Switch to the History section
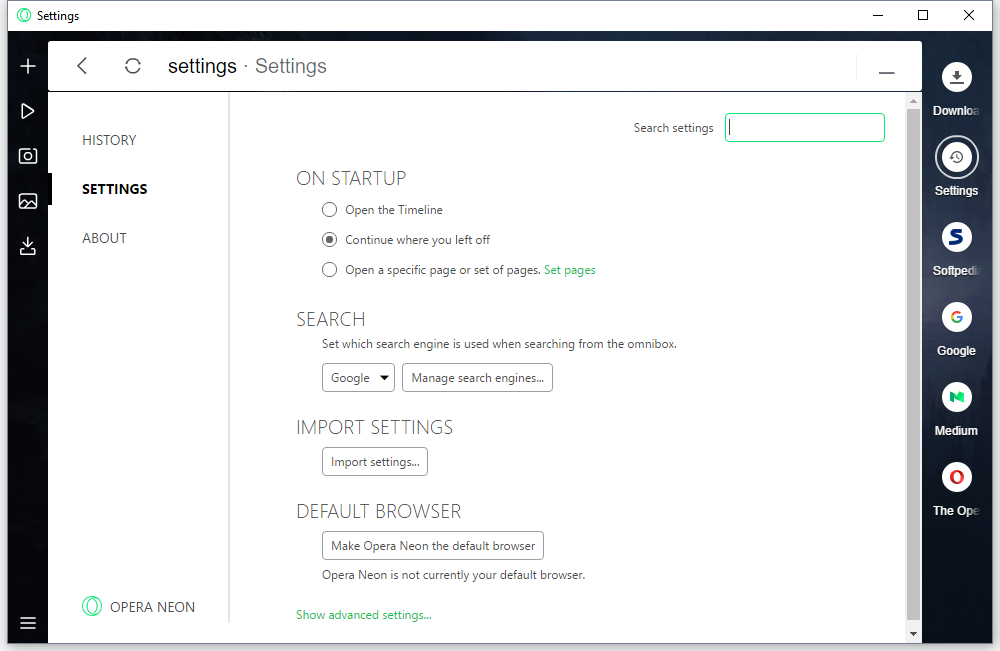The image size is (1000, 651). [109, 140]
